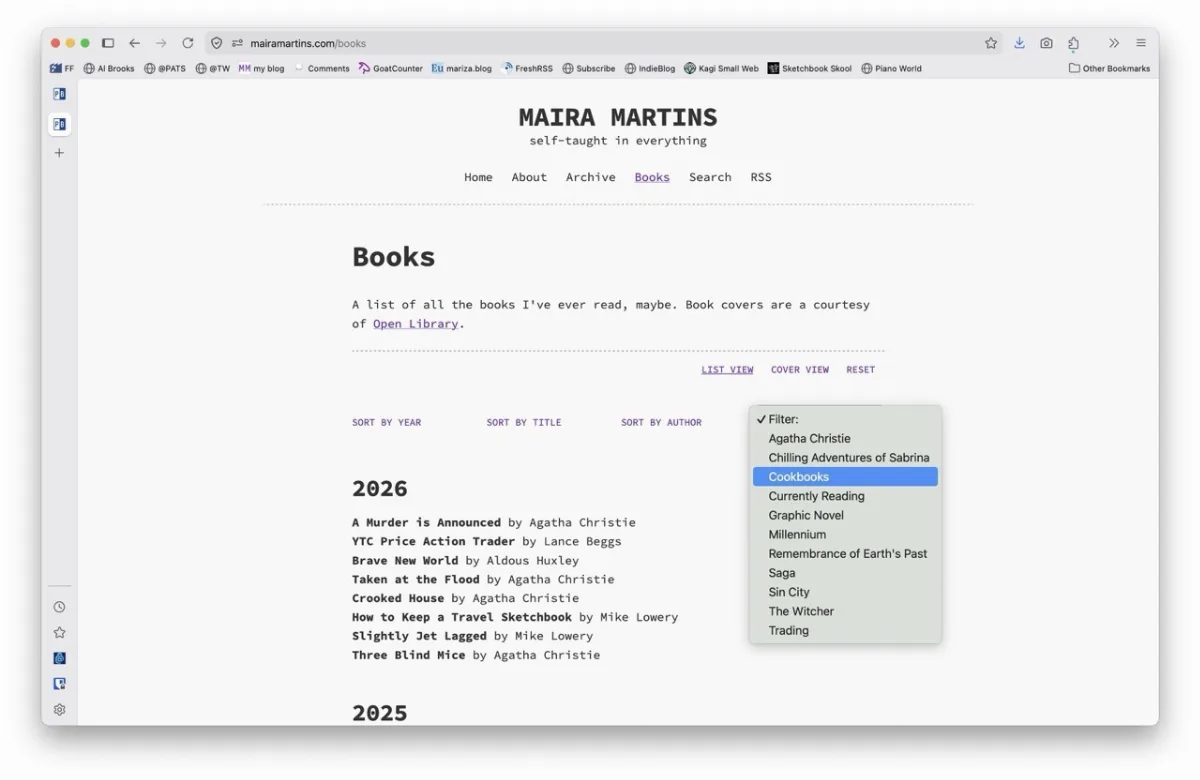1200x780 pixels.
Task: Open the Subscribe bookmark
Action: (589, 69)
